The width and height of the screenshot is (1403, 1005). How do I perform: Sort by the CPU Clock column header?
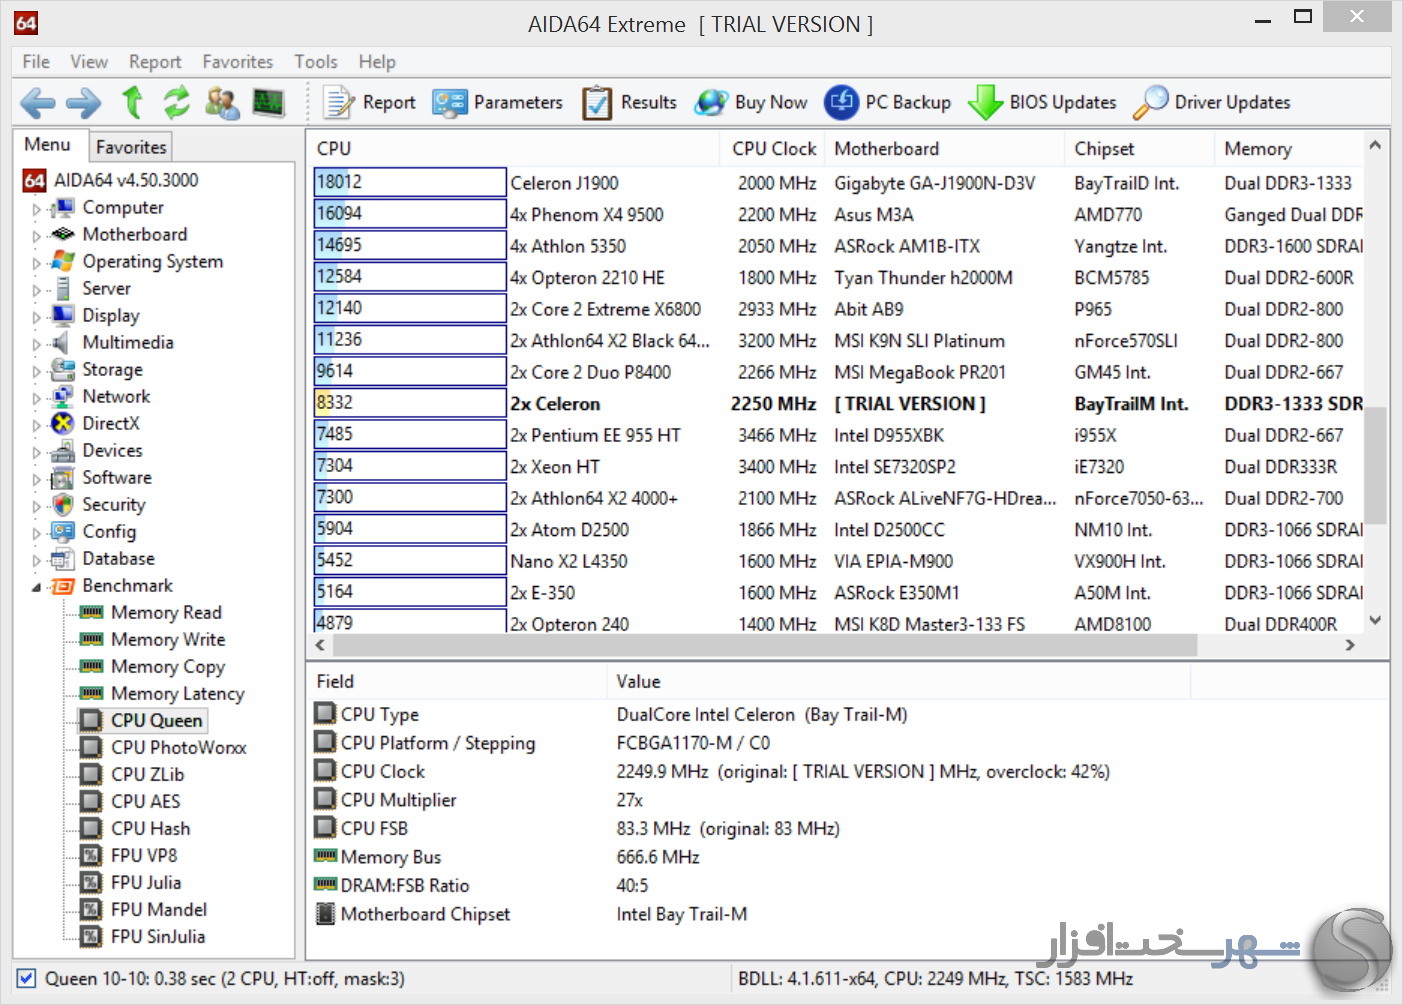click(x=772, y=149)
